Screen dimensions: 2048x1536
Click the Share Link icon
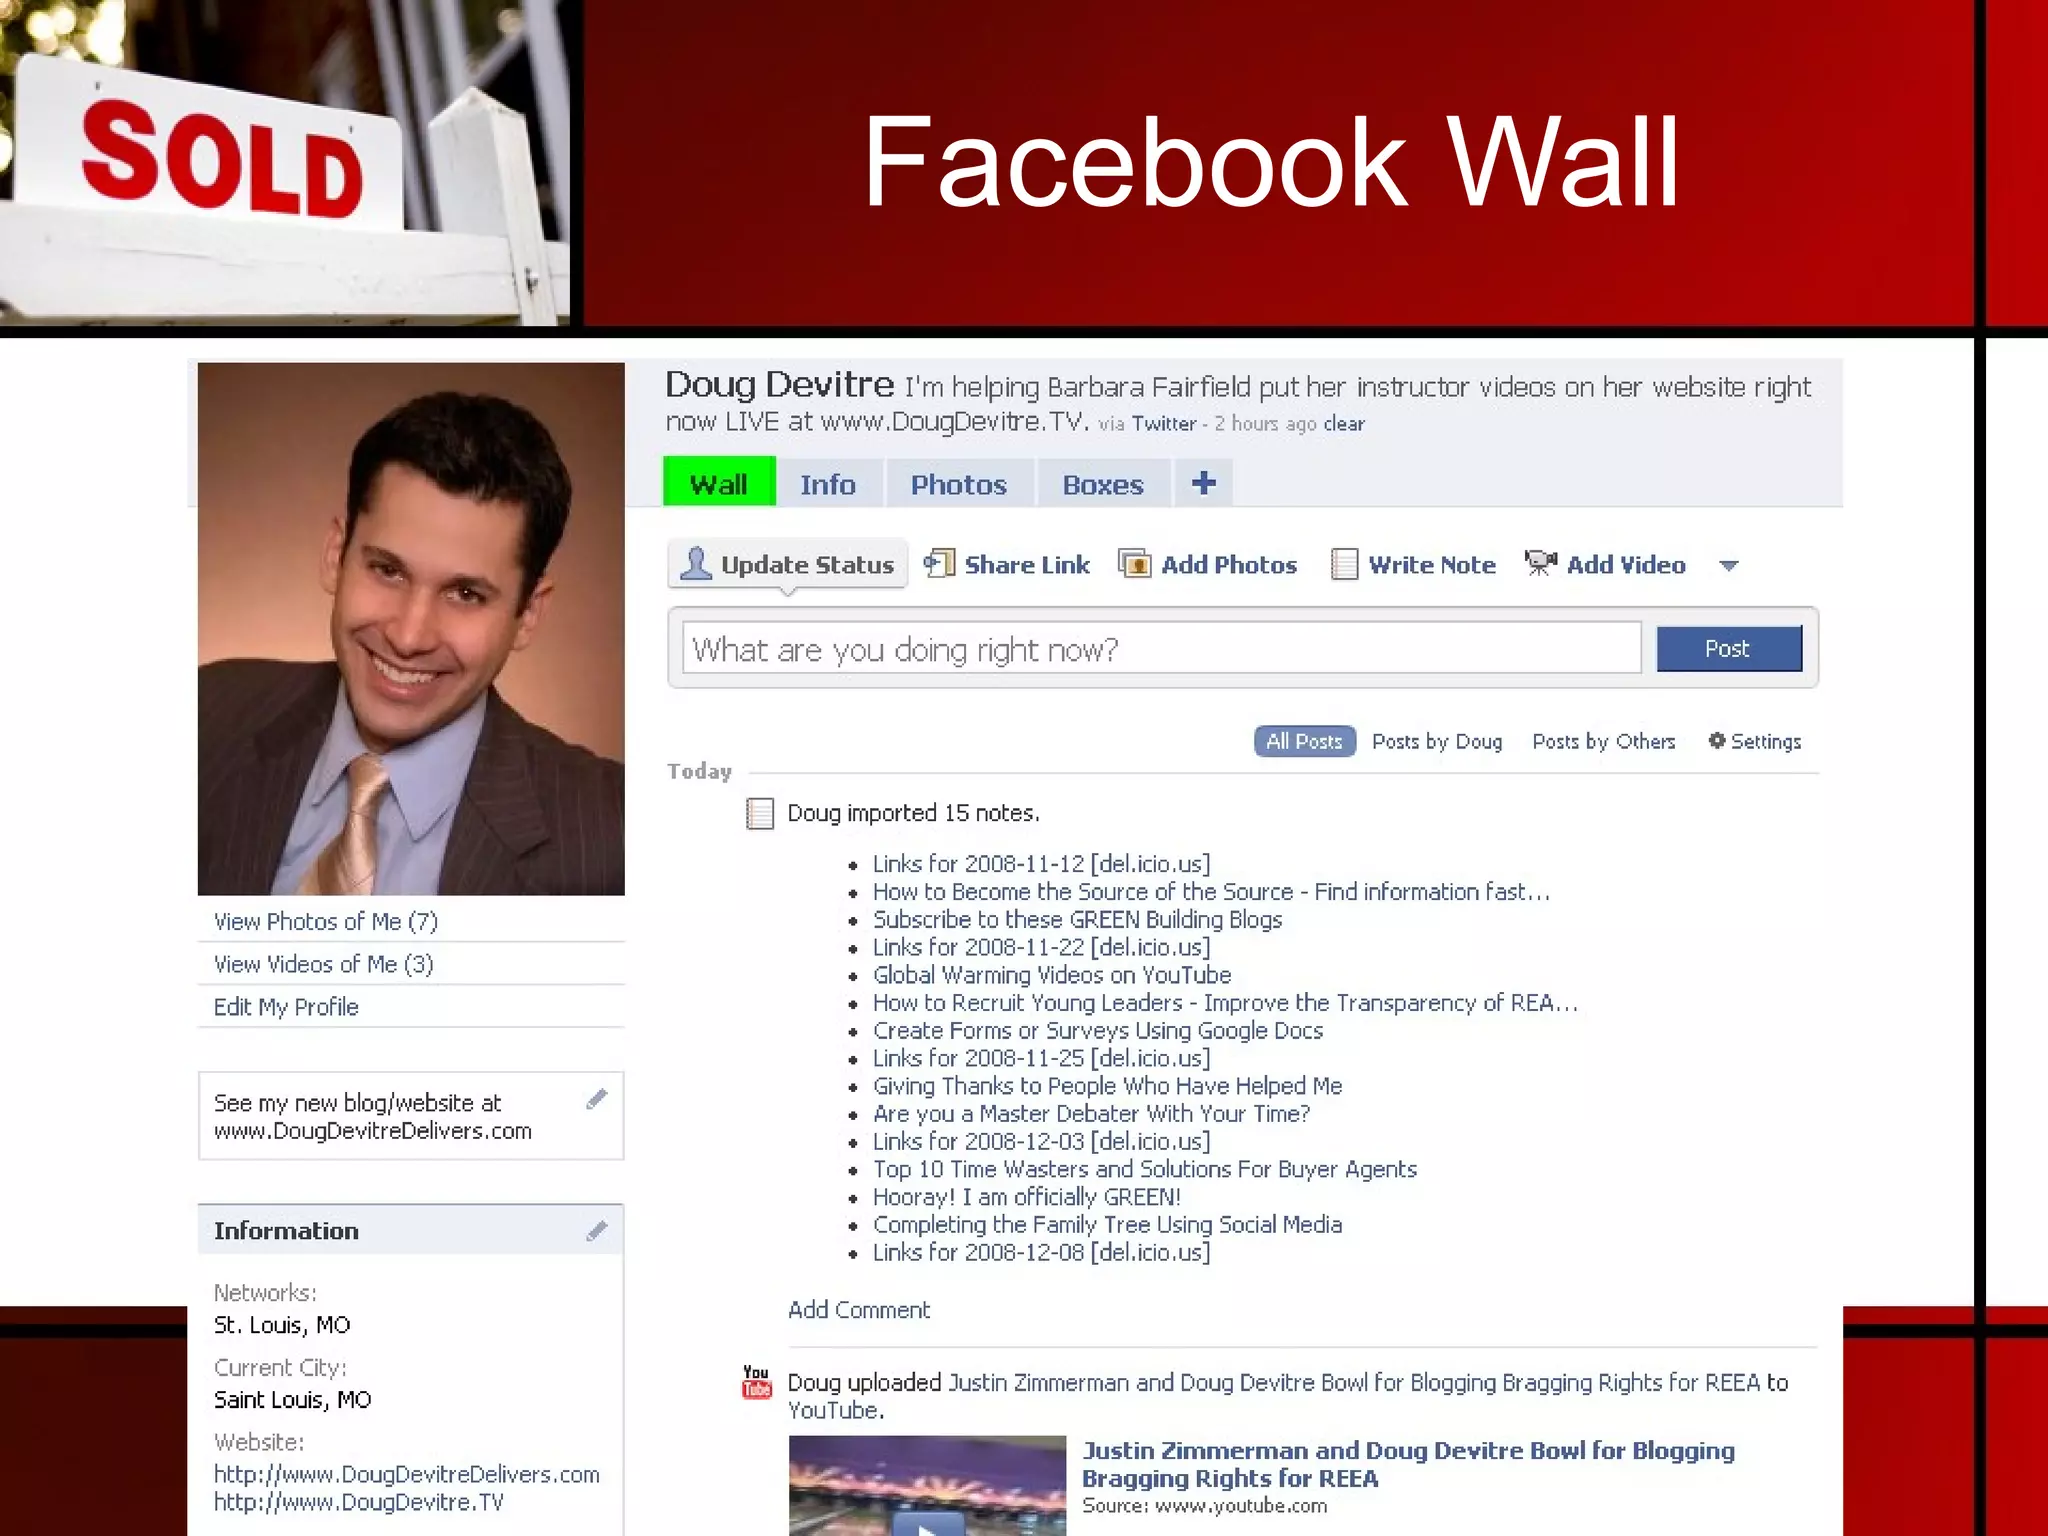[x=939, y=563]
